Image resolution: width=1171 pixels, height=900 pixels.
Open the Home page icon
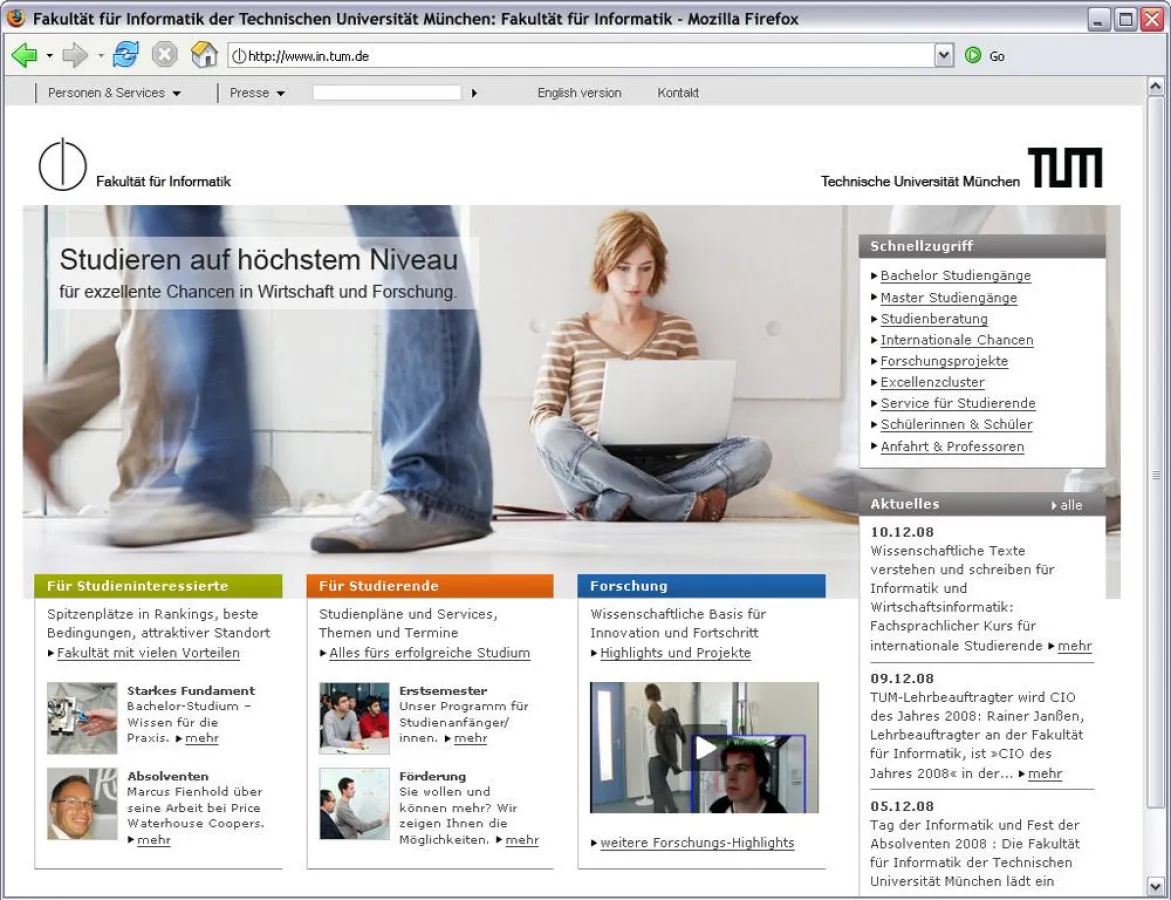click(203, 56)
